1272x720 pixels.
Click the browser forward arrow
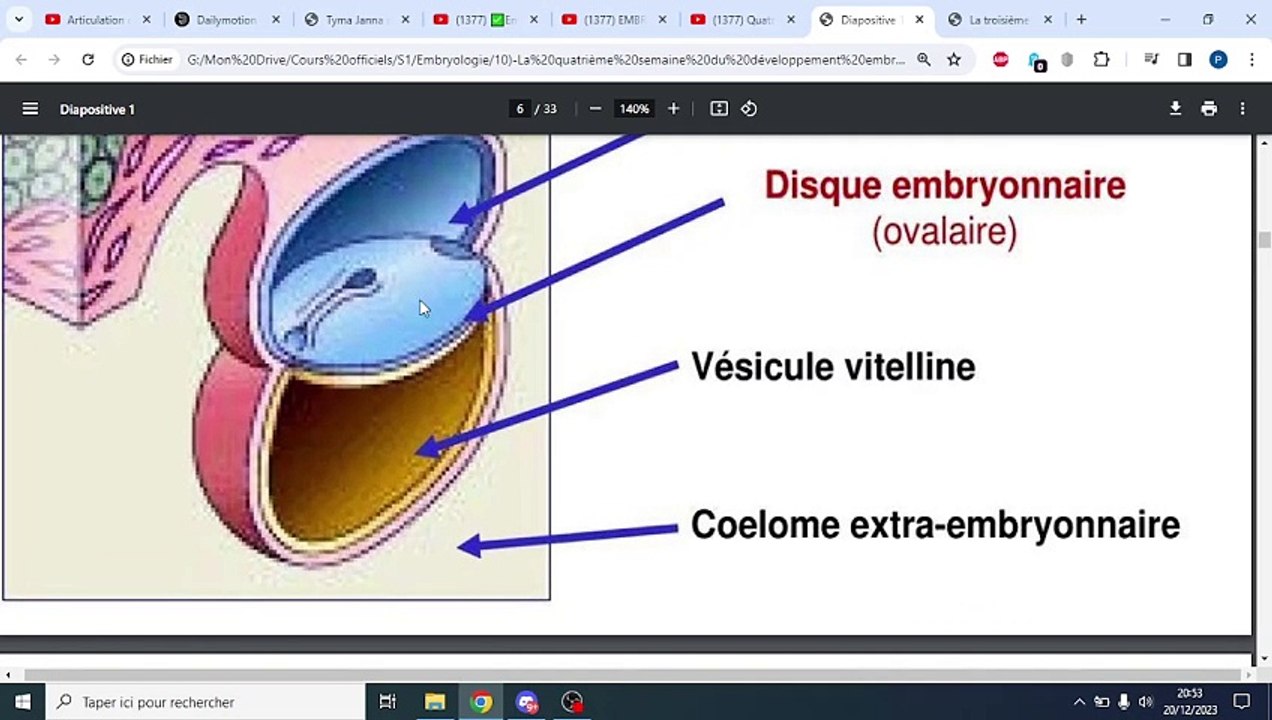54,60
